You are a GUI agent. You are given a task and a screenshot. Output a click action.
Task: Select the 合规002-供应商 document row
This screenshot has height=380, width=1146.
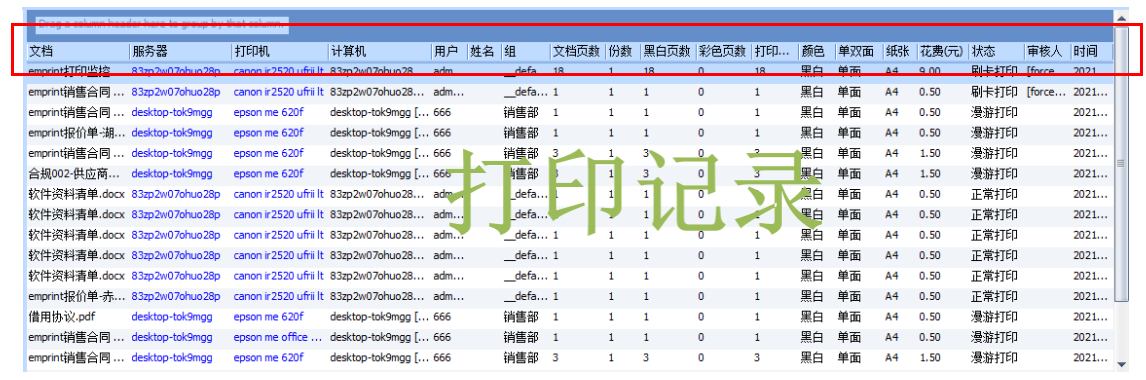570,174
